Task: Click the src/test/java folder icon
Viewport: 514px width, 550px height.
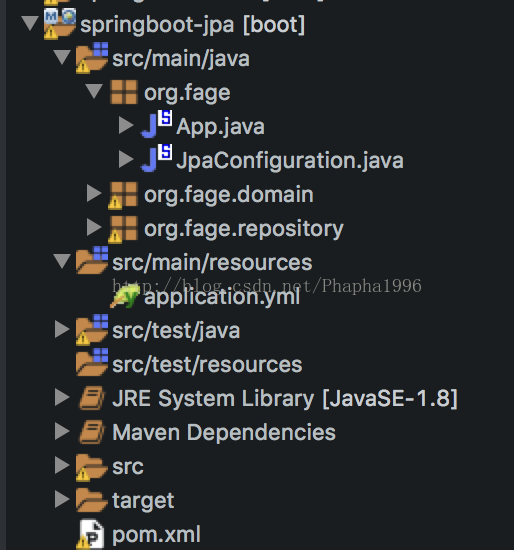Action: (92, 330)
